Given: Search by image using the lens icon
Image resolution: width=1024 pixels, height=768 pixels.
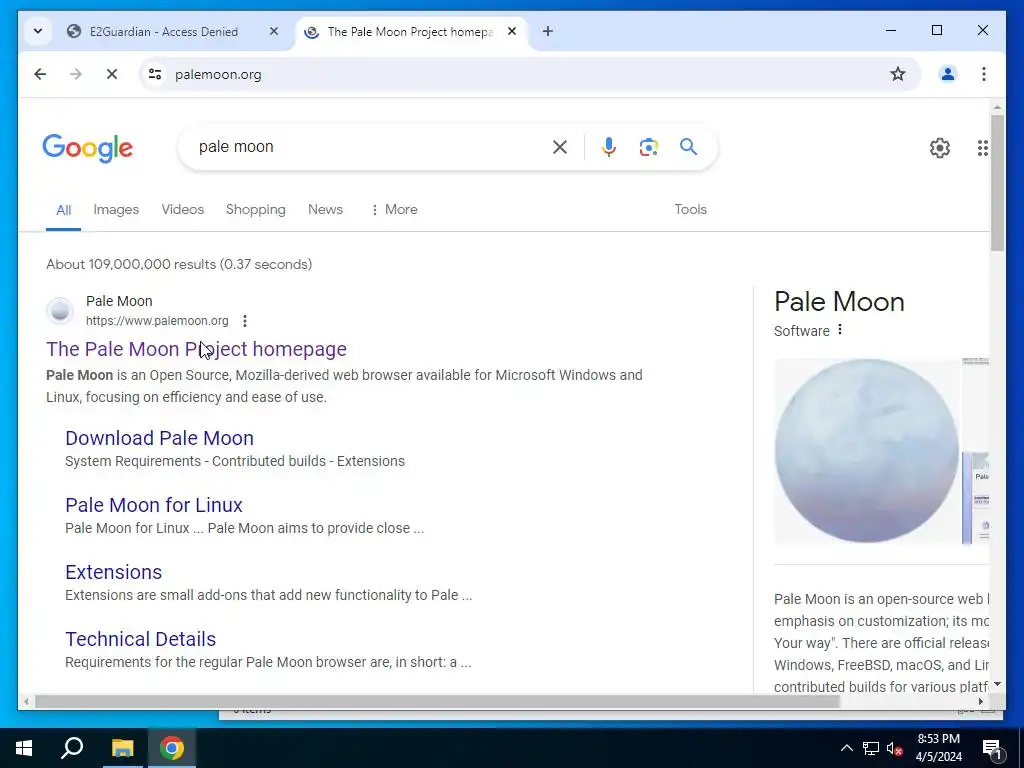Looking at the screenshot, I should coord(648,147).
